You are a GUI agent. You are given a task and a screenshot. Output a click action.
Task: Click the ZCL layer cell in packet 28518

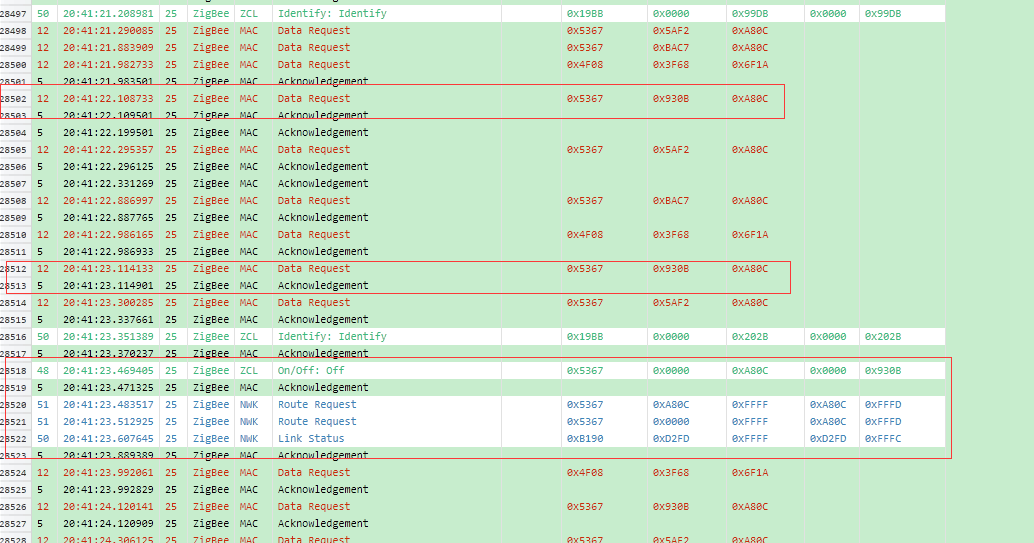249,371
